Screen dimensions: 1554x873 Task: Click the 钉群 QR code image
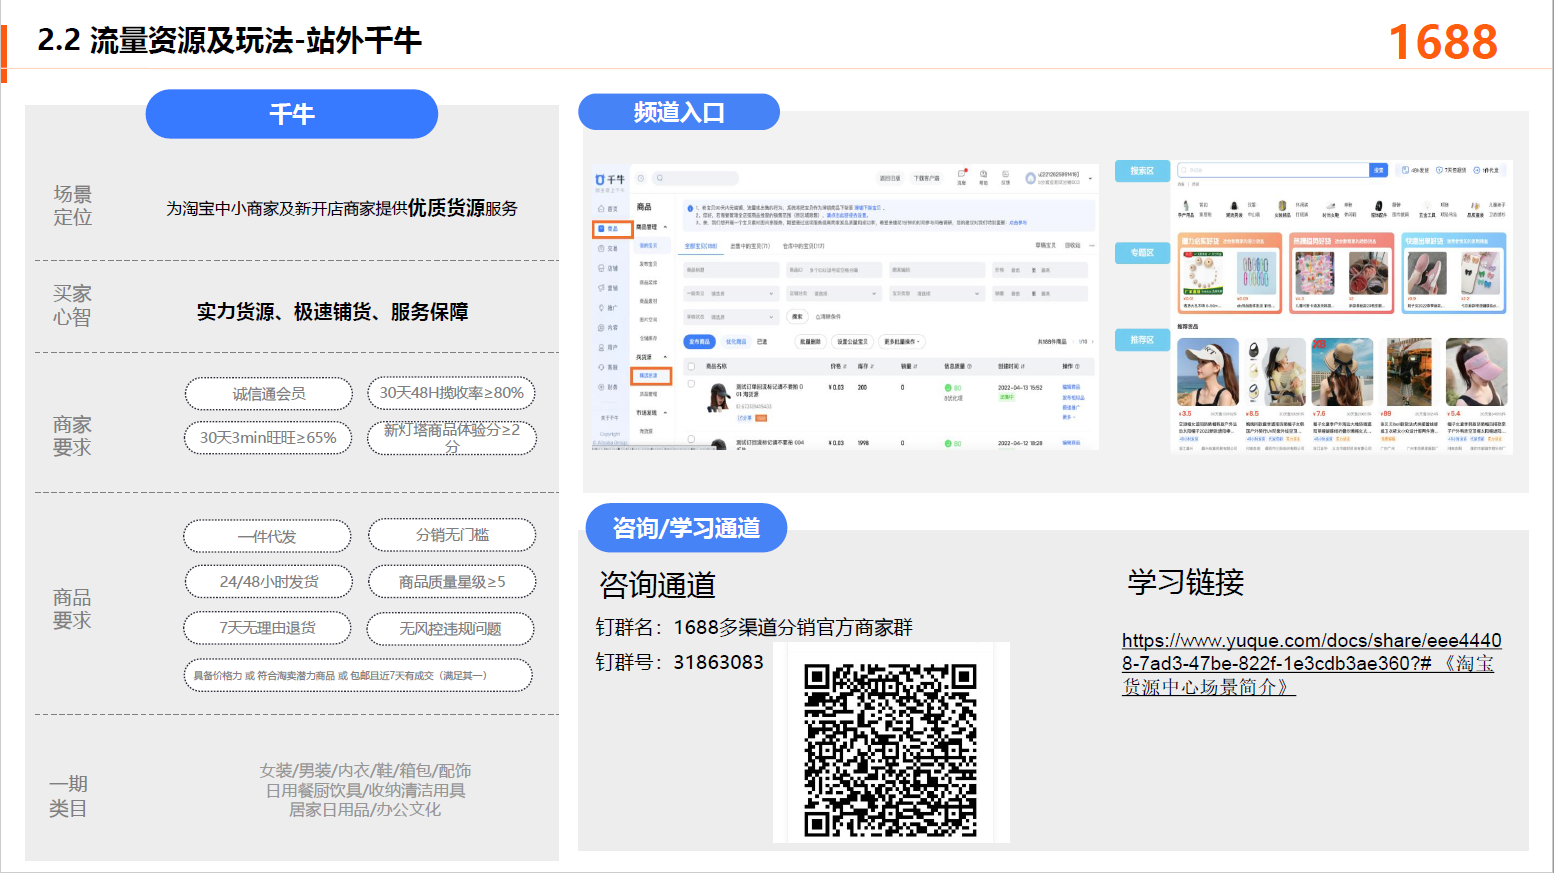(891, 749)
